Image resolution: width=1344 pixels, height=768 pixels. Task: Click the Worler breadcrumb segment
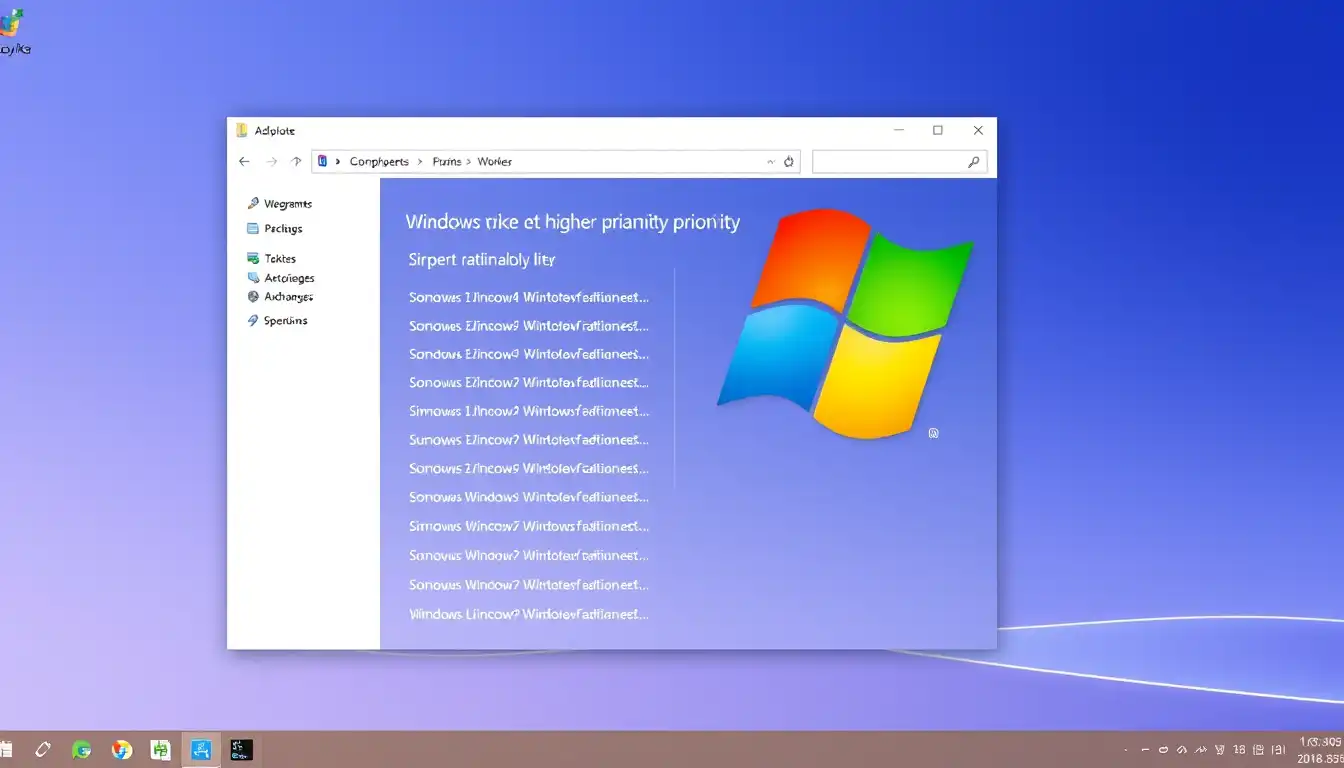[x=495, y=161]
